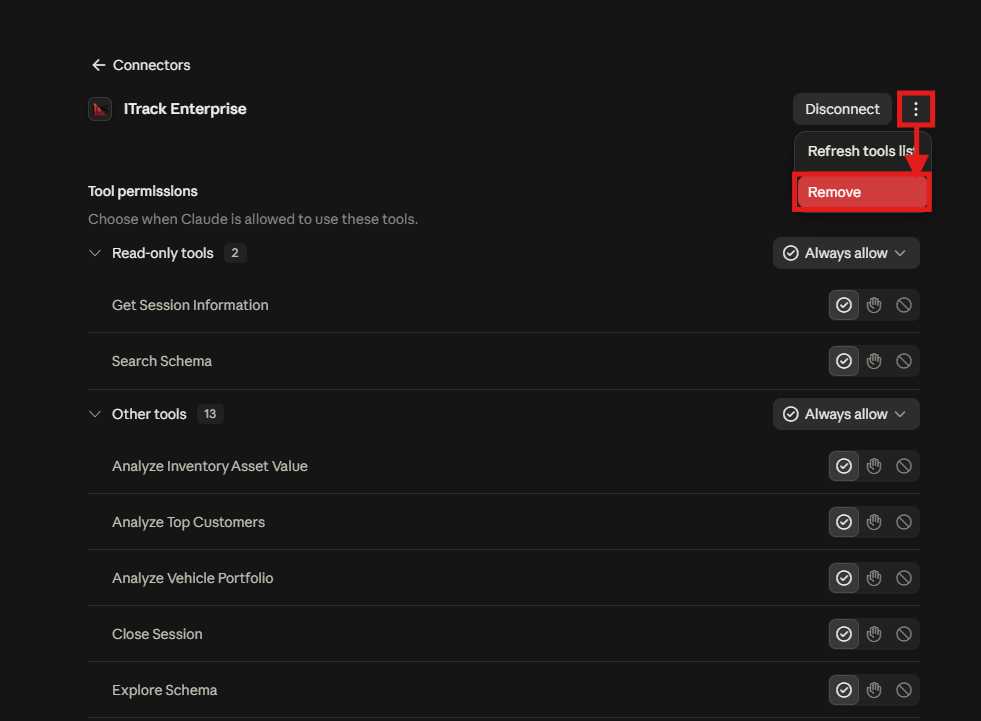
Task: Allow Explore Schema always
Action: 844,690
